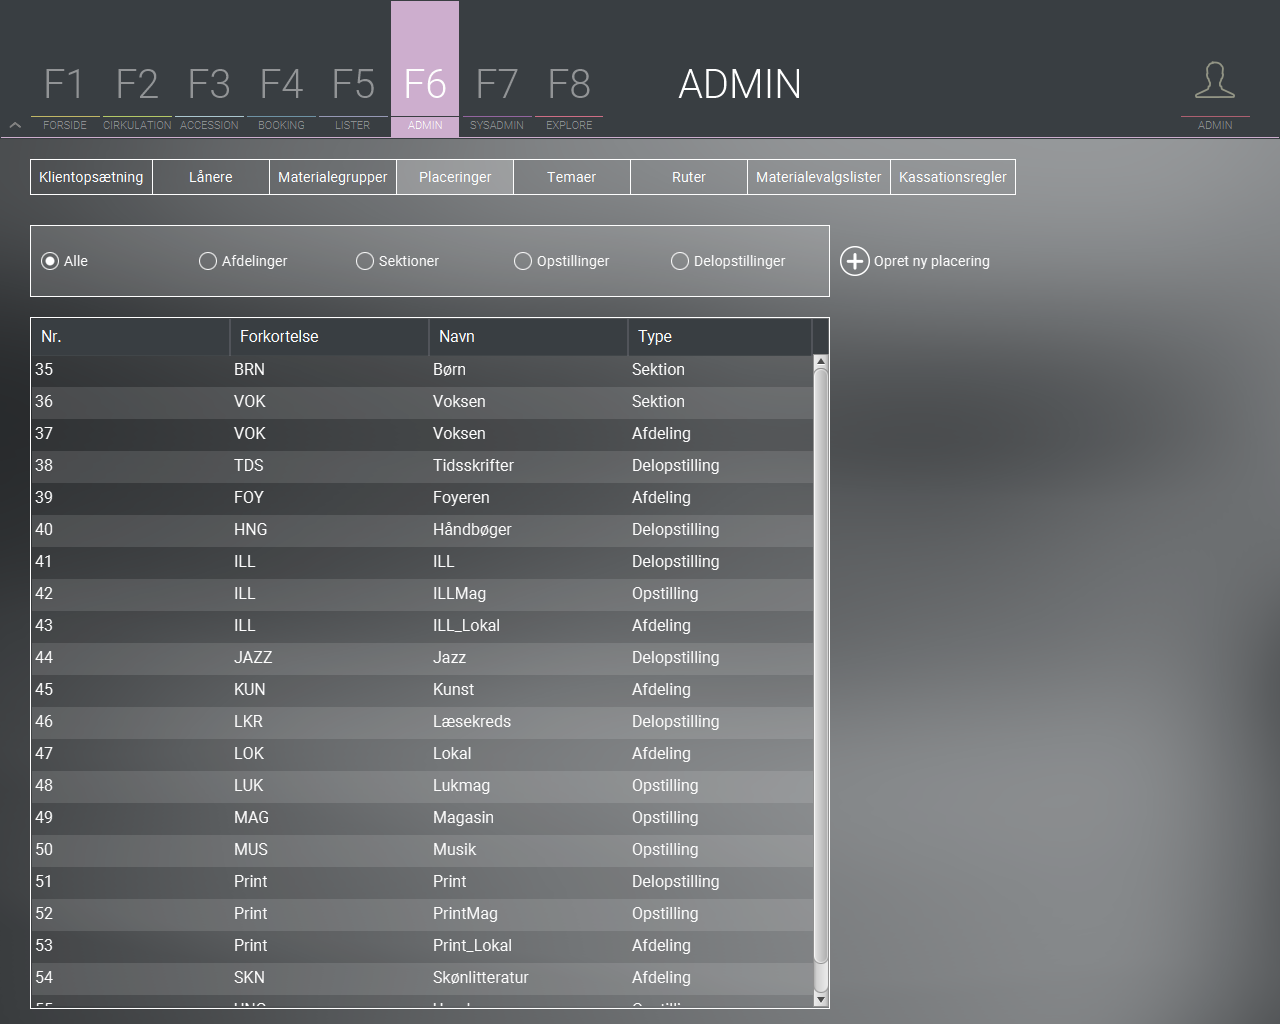Select the Sektioner radio button
The image size is (1280, 1024).
click(365, 261)
